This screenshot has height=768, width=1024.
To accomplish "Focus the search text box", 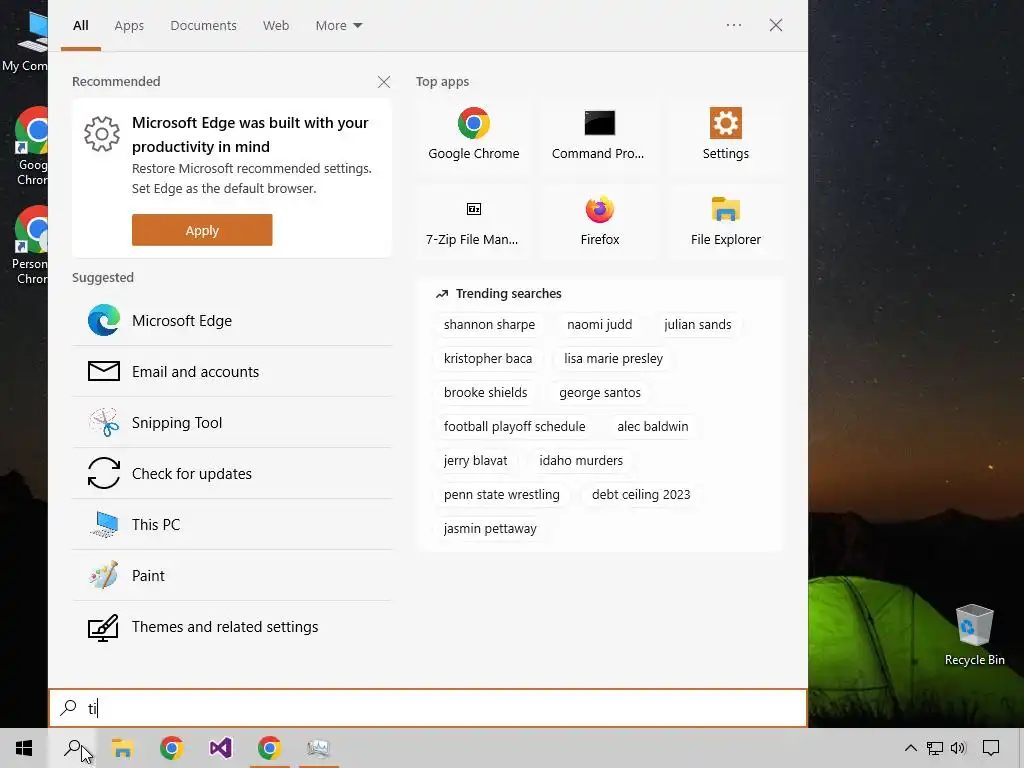I will click(x=428, y=708).
